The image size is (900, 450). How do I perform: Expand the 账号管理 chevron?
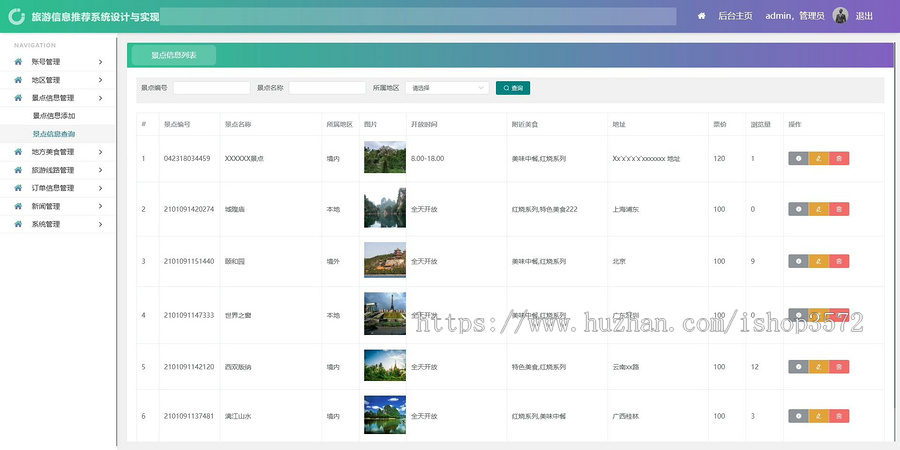point(100,62)
